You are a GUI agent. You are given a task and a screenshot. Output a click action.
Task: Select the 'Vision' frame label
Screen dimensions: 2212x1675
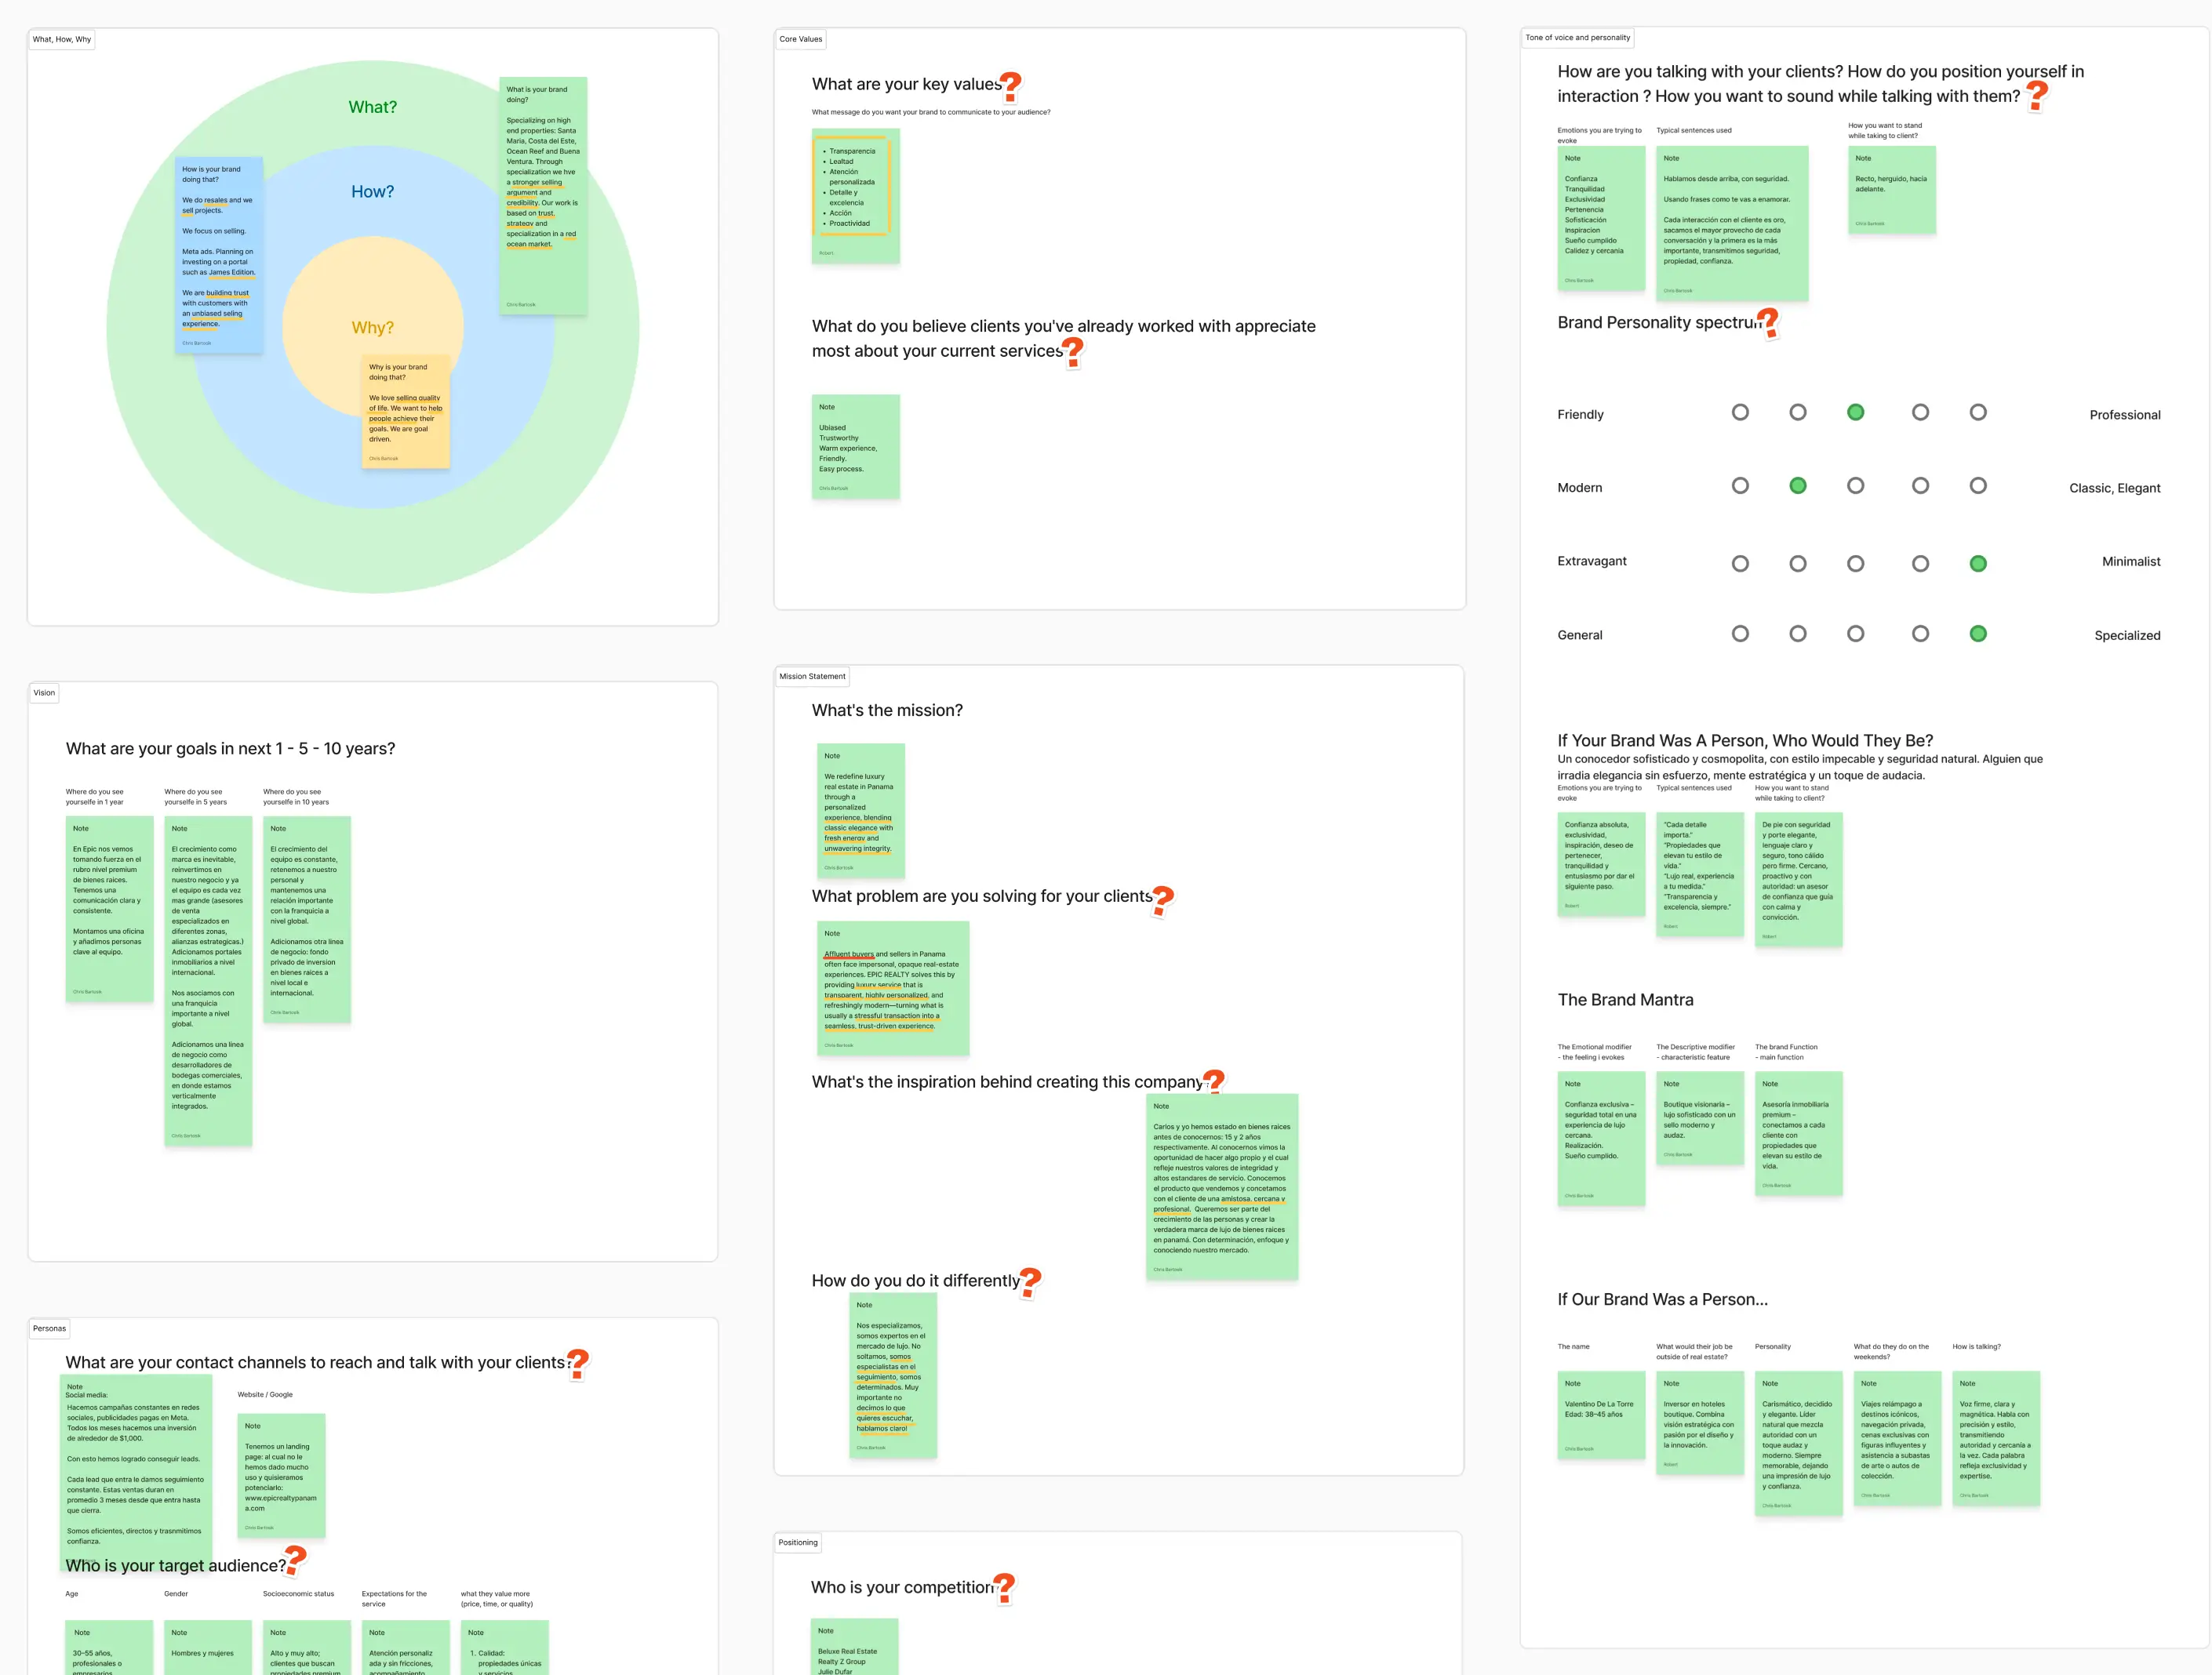(x=44, y=693)
